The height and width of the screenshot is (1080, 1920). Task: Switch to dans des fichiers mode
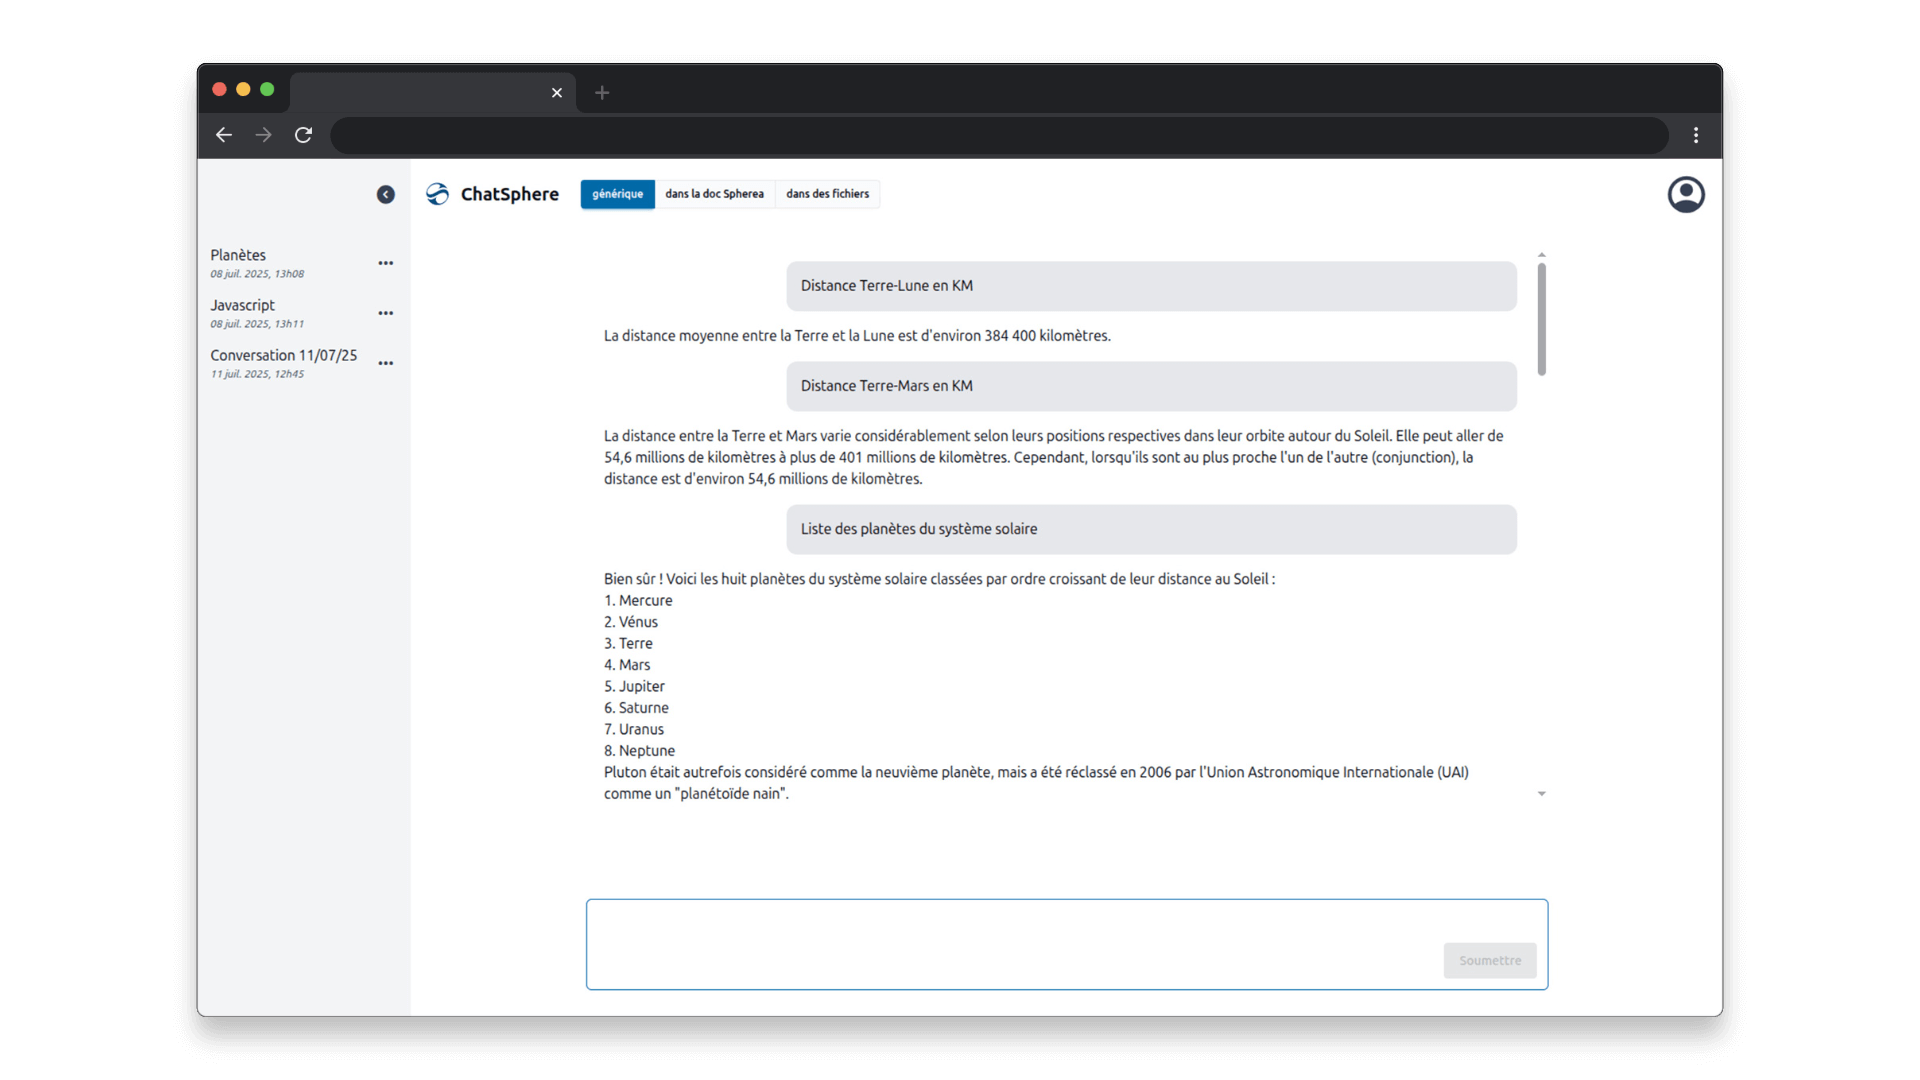pos(827,194)
